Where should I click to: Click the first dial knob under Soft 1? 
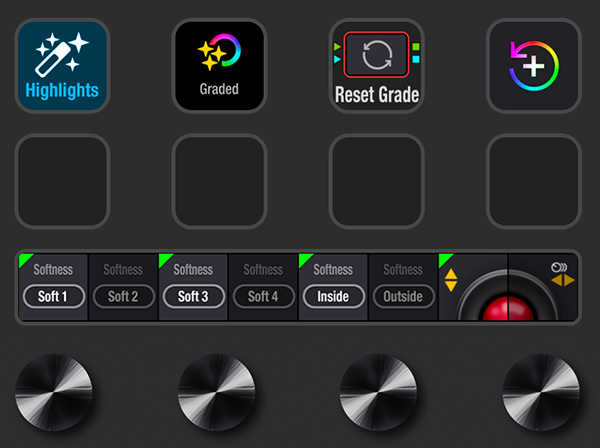pos(54,392)
